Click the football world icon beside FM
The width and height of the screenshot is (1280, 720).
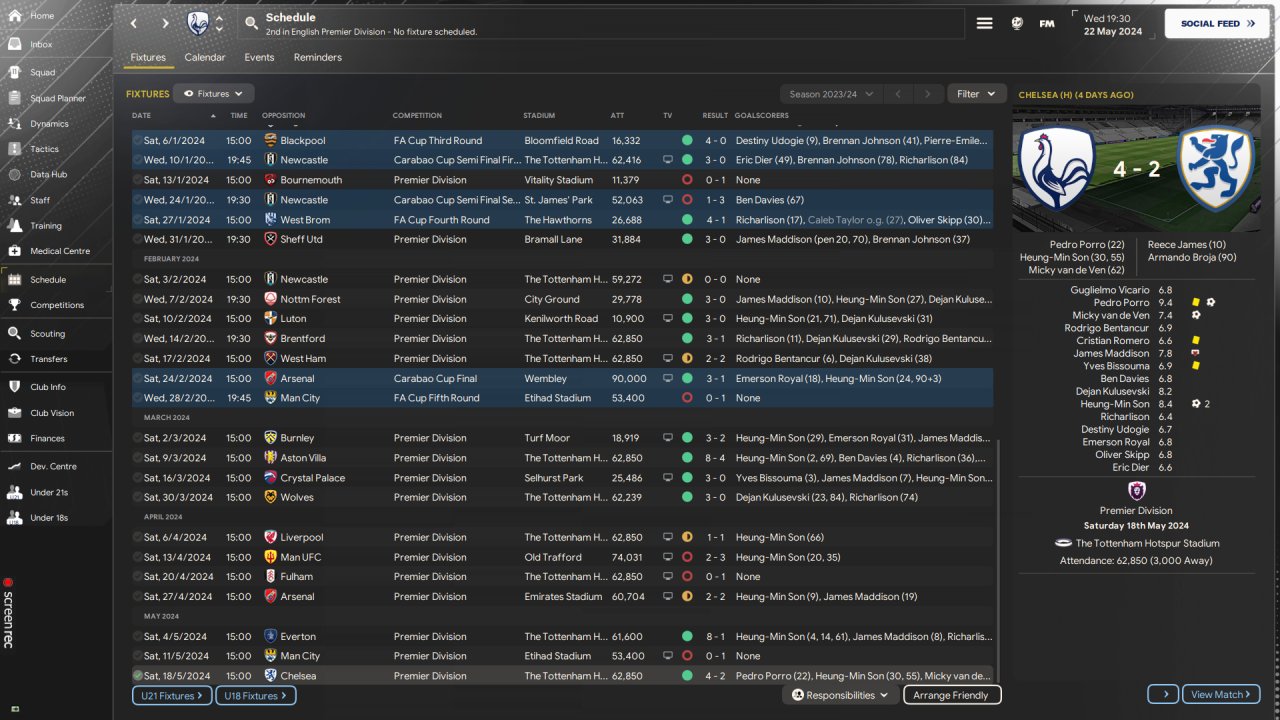coord(1017,23)
